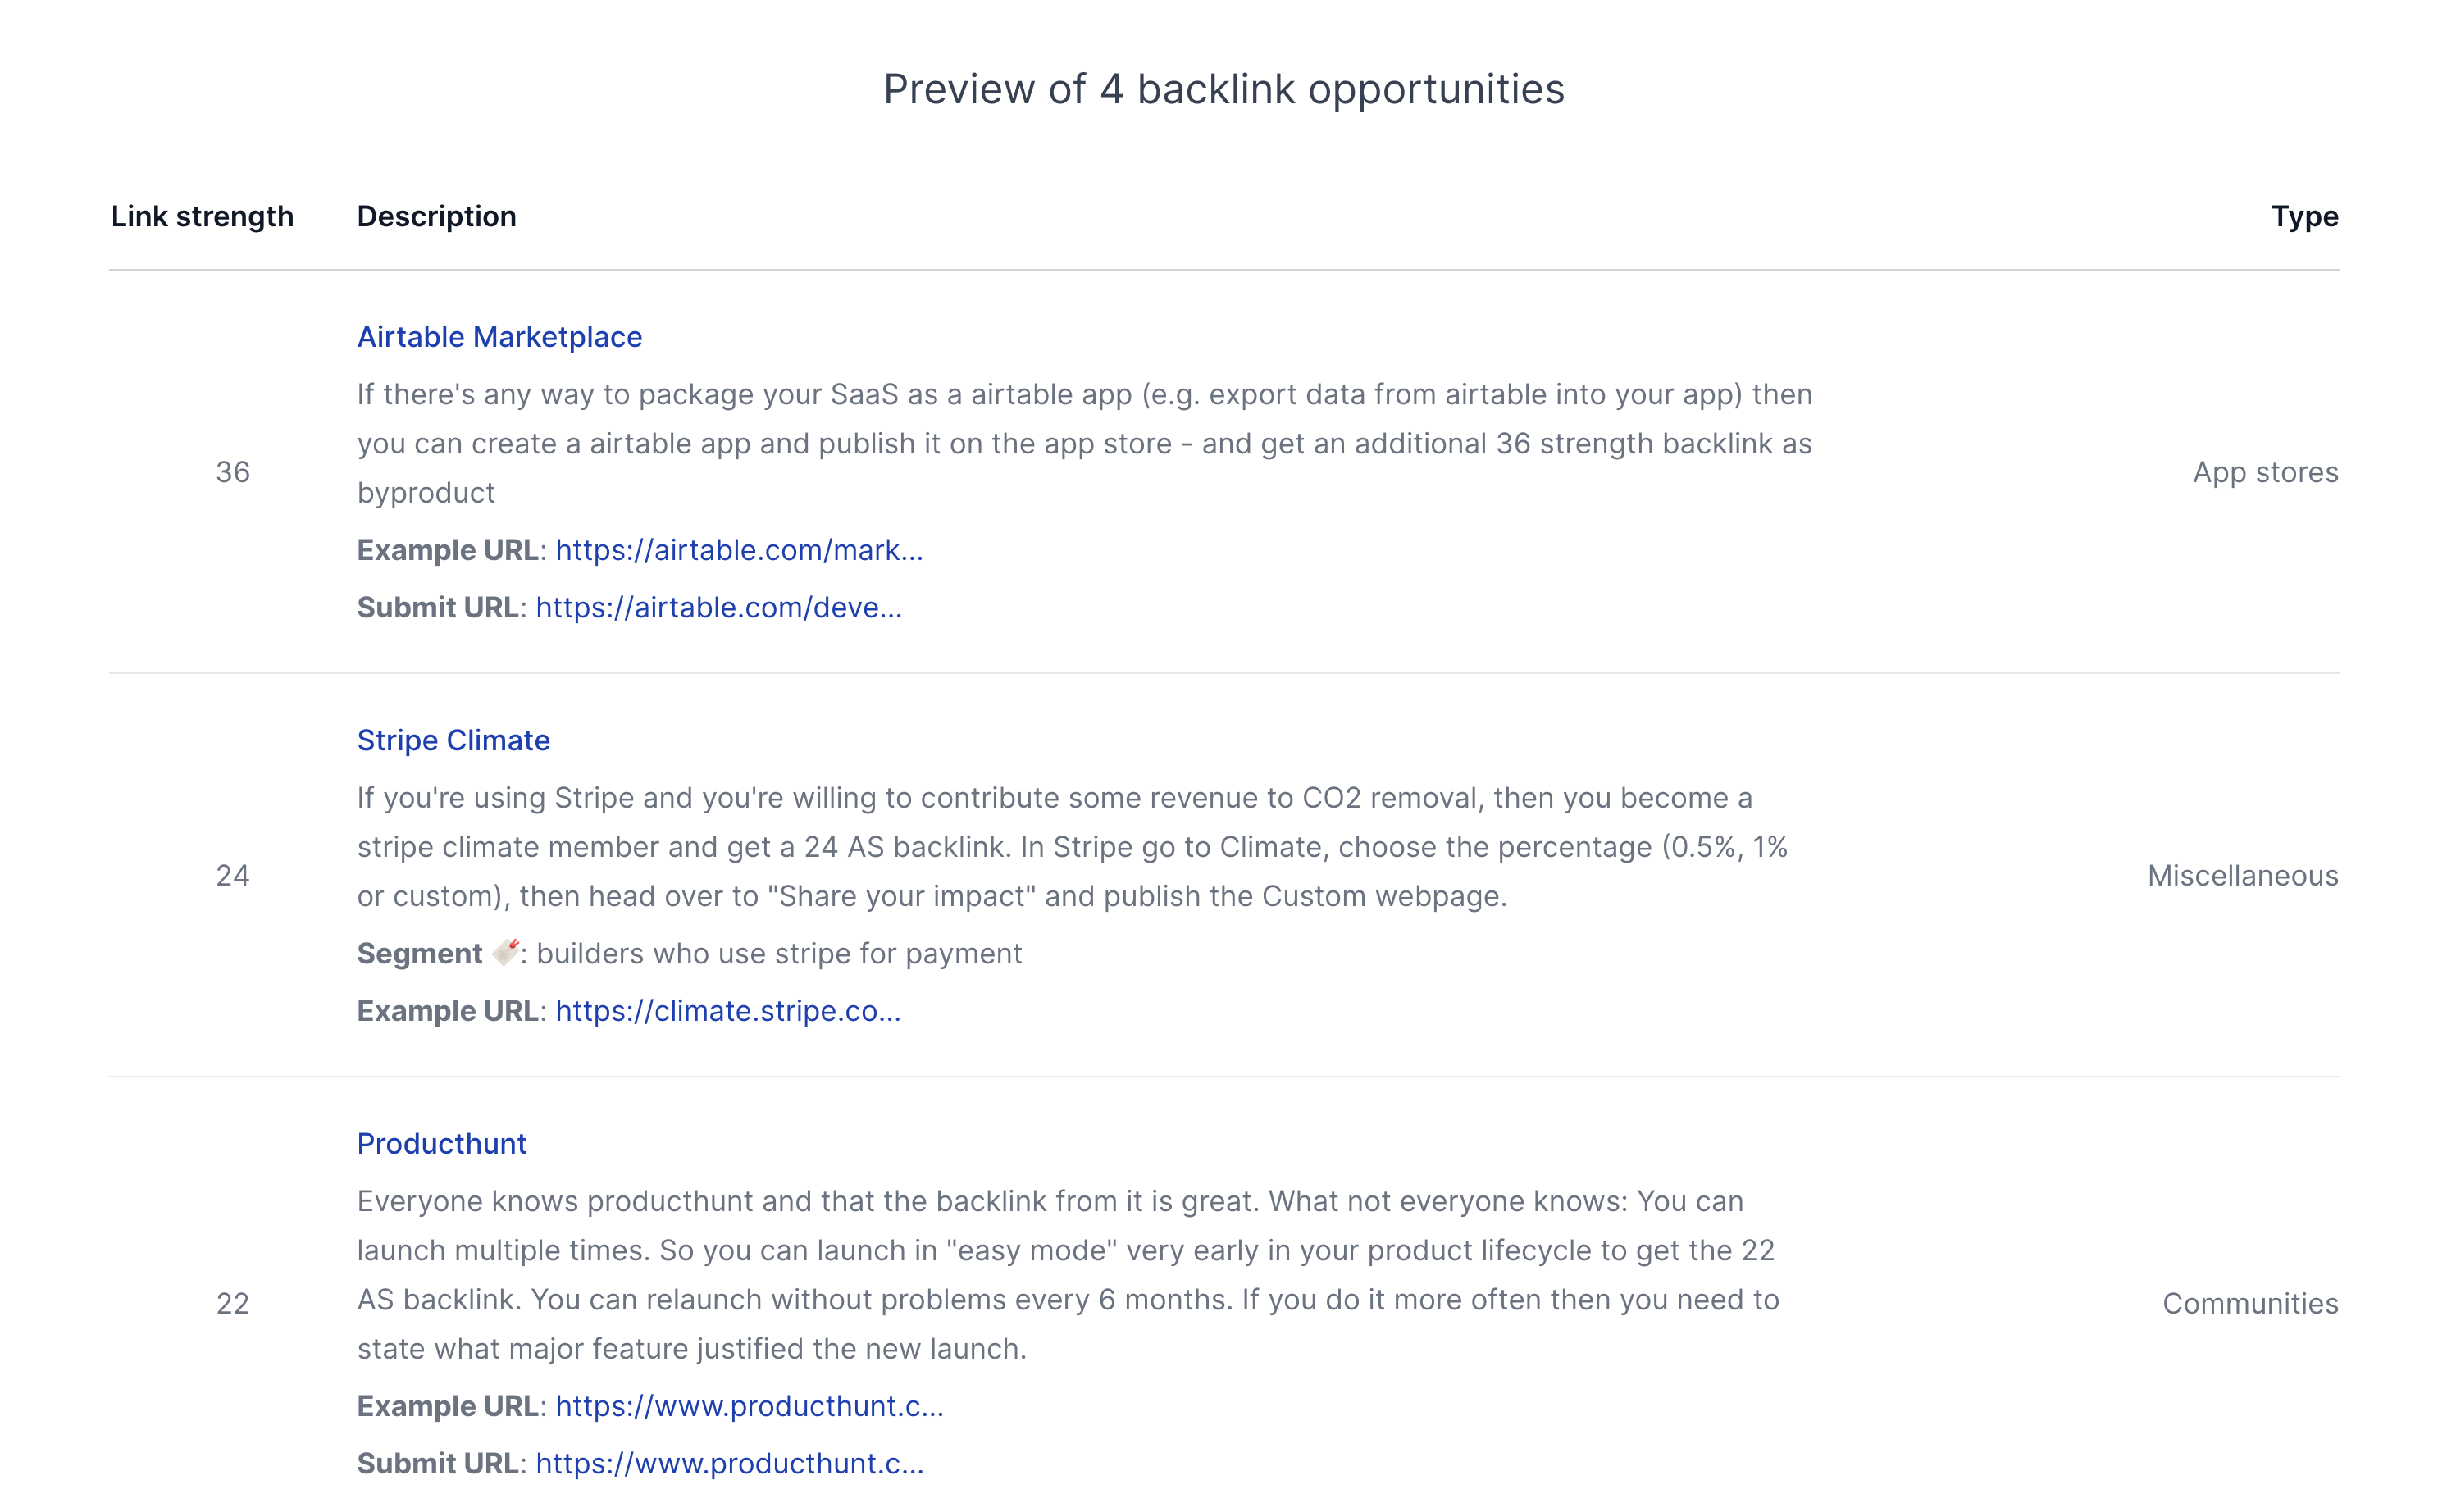
Task: Click the Description column header
Action: pyautogui.click(x=436, y=216)
